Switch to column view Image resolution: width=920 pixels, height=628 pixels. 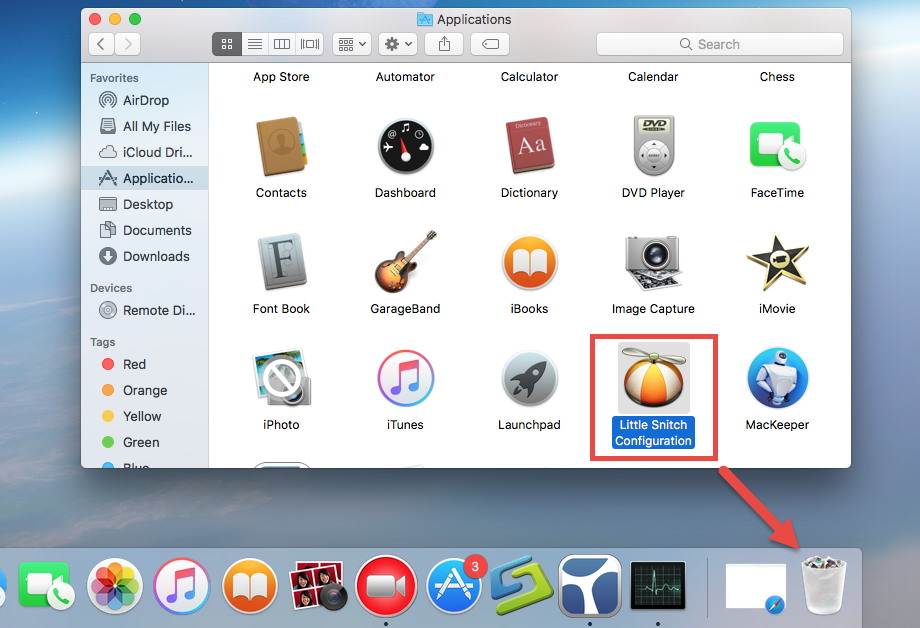(281, 44)
